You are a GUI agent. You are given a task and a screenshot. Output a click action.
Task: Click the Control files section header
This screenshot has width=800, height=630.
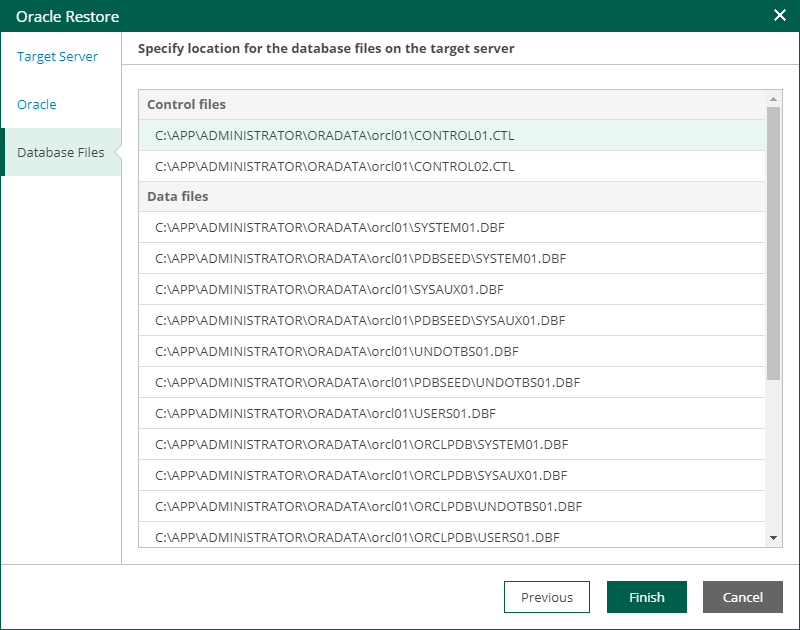click(177, 104)
